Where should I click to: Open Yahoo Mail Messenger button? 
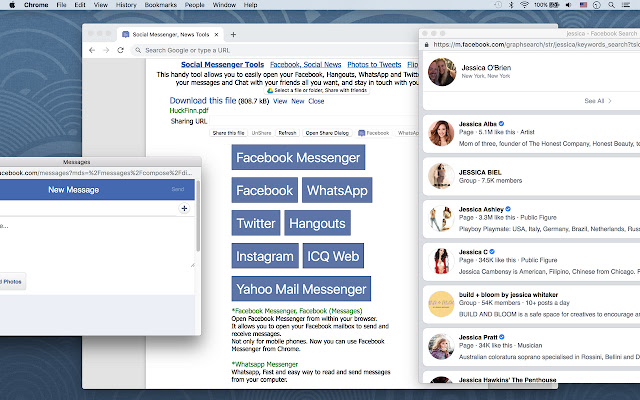[301, 289]
